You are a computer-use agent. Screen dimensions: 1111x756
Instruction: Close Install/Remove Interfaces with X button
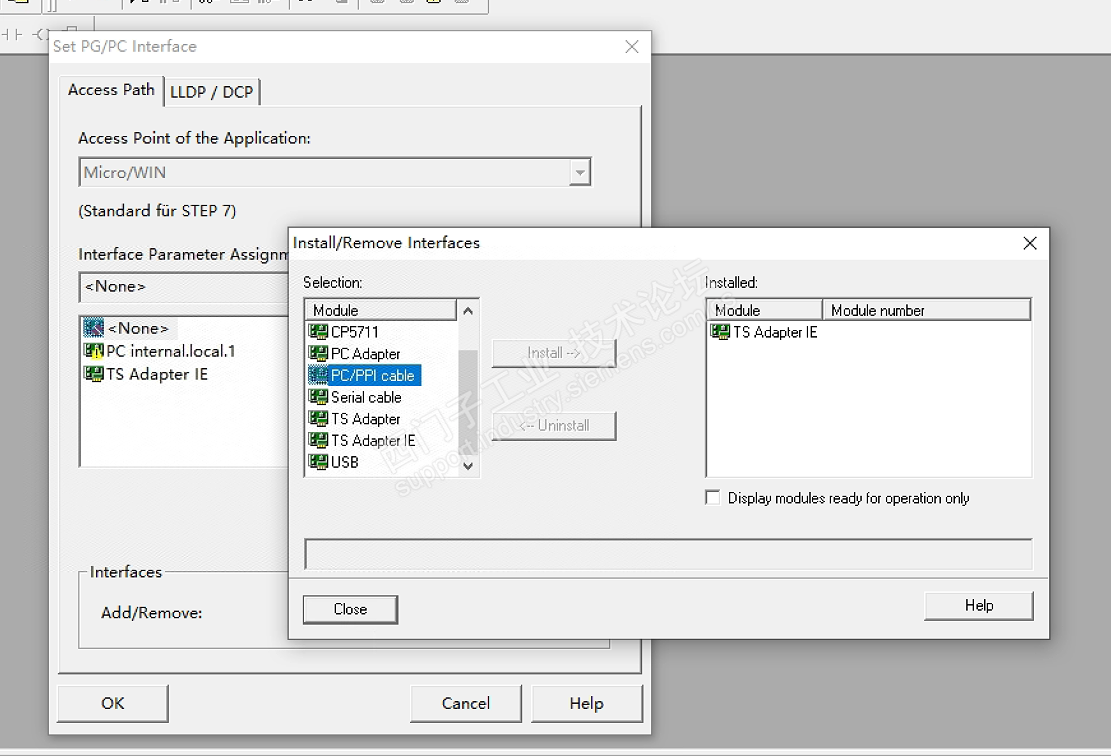click(x=1030, y=243)
